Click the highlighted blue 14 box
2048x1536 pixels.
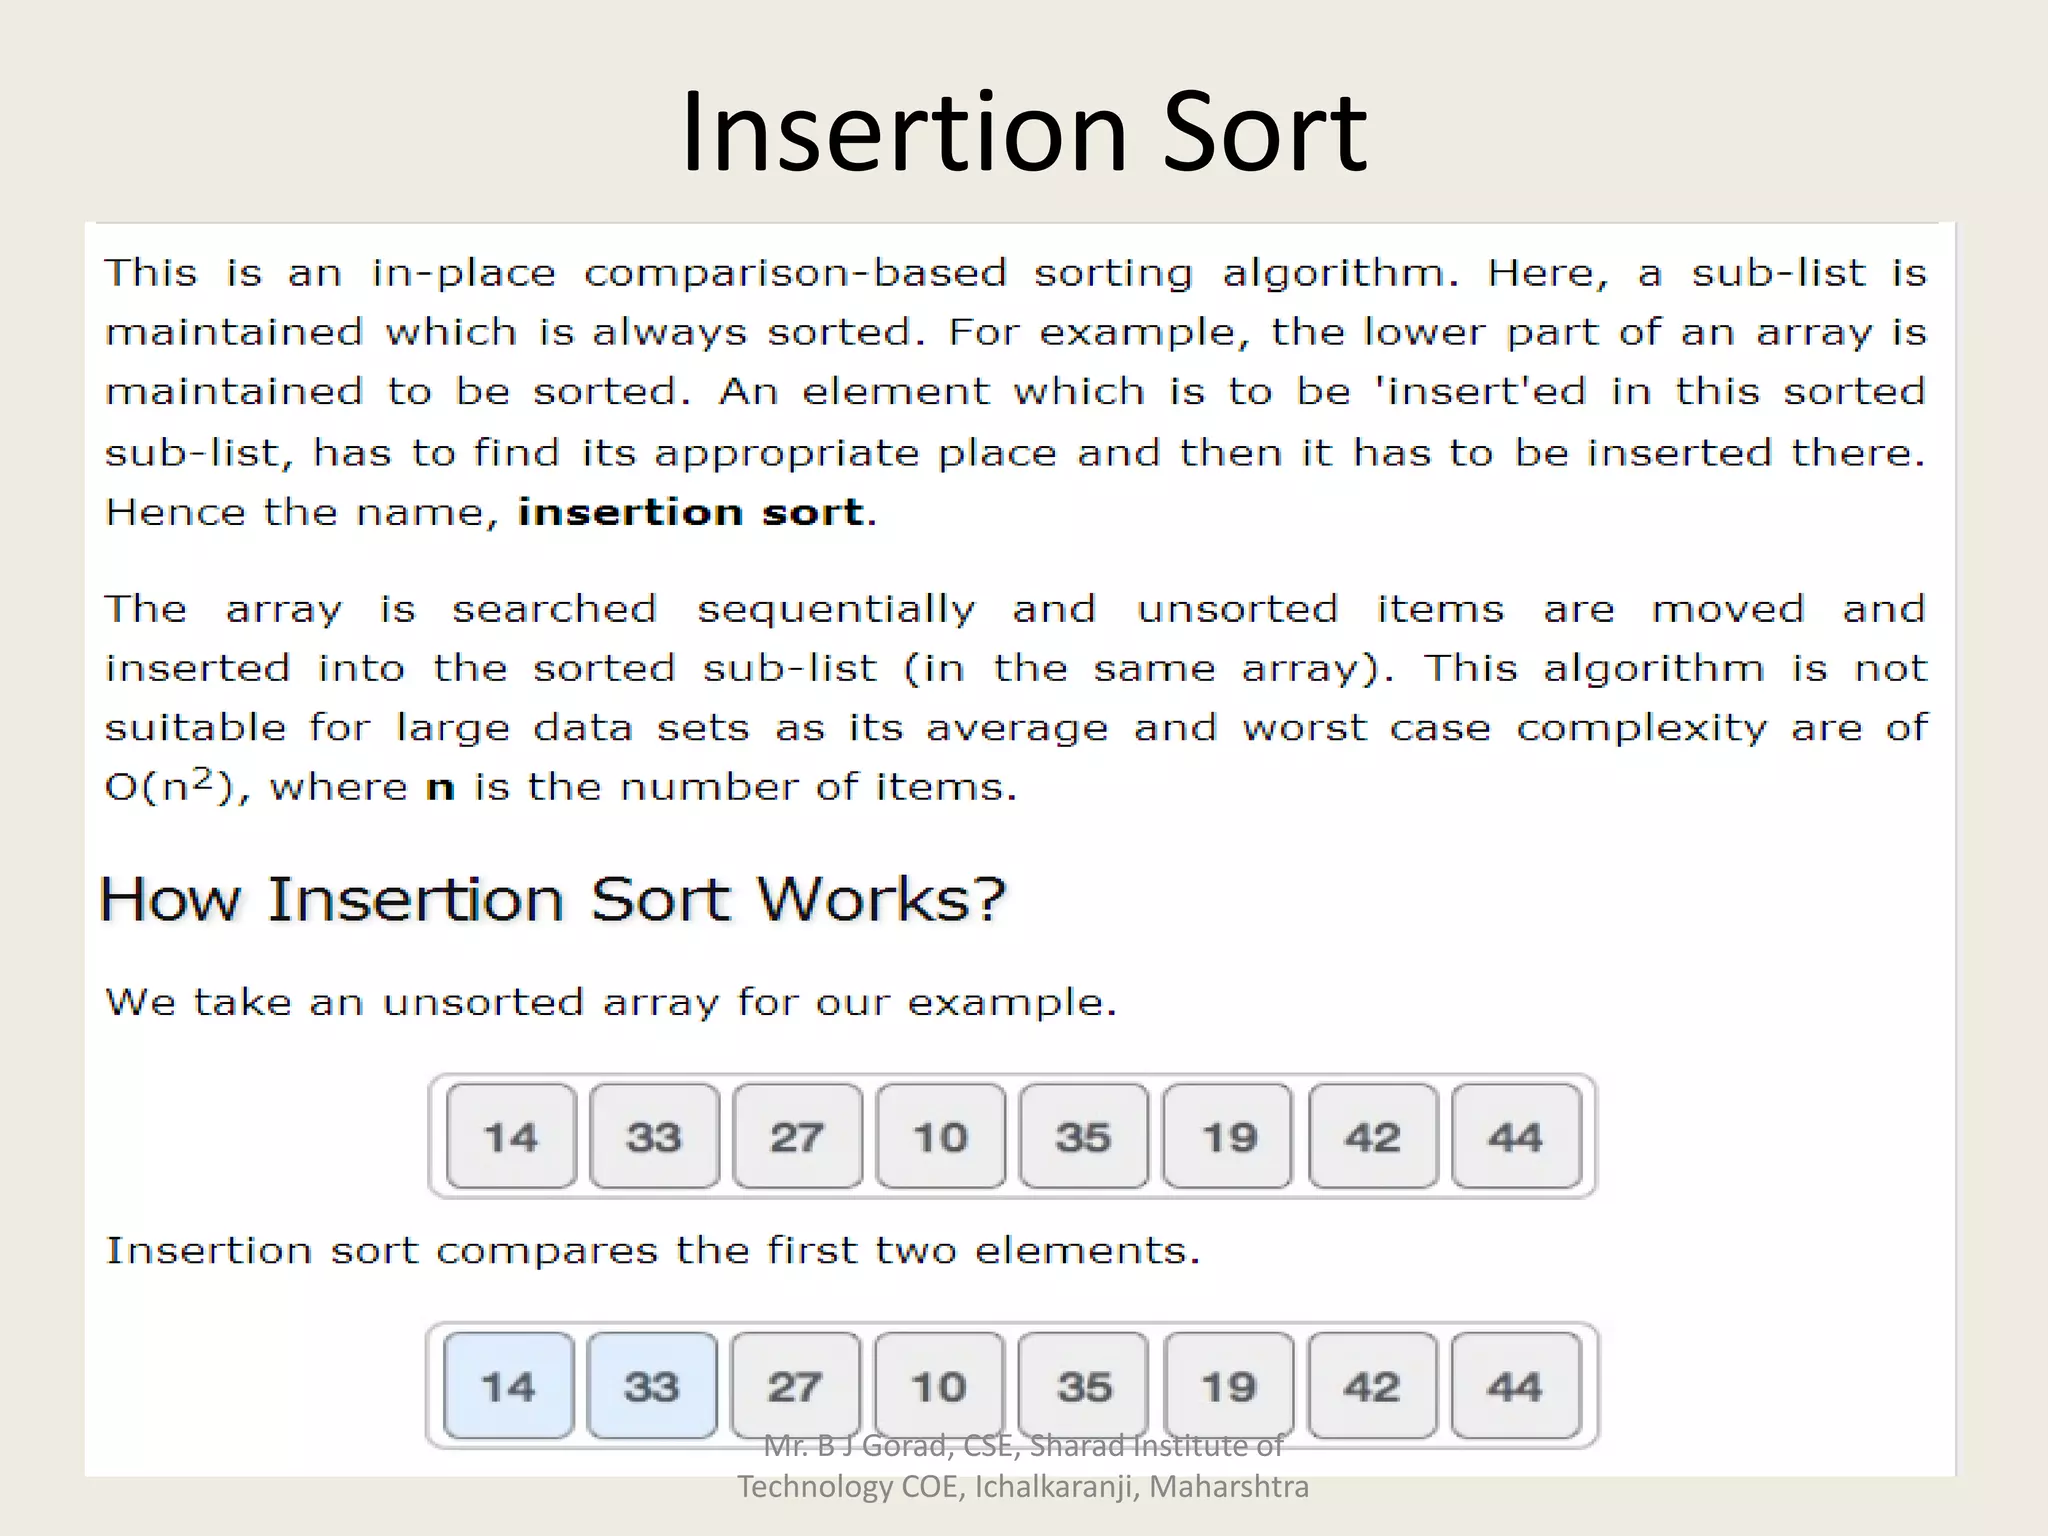pyautogui.click(x=508, y=1385)
